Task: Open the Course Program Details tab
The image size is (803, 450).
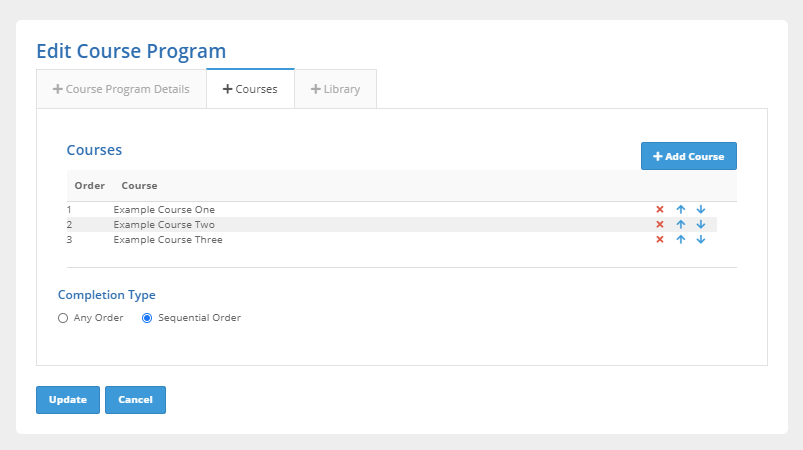Action: [x=121, y=89]
